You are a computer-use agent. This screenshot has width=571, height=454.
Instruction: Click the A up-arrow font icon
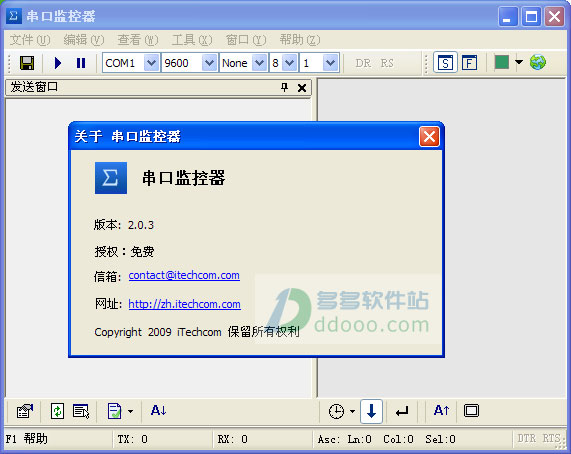(441, 411)
